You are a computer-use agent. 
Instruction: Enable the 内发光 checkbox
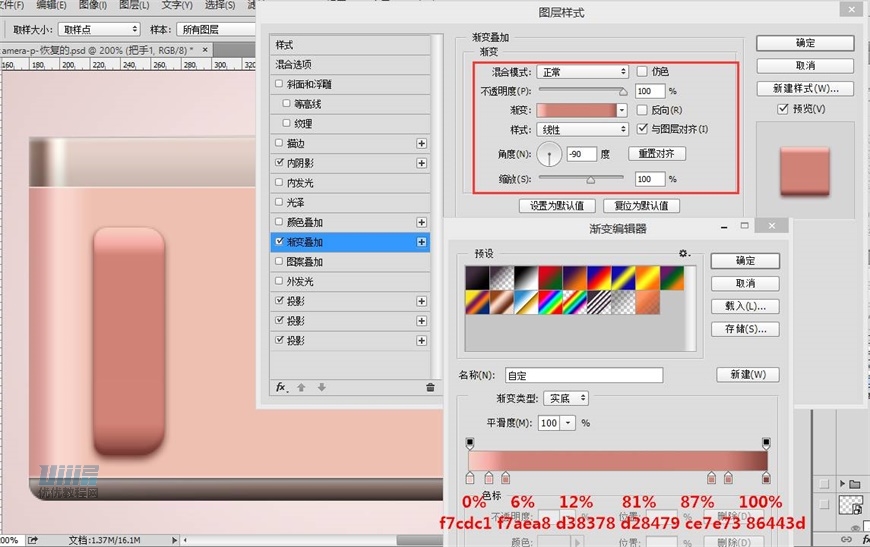pos(279,182)
